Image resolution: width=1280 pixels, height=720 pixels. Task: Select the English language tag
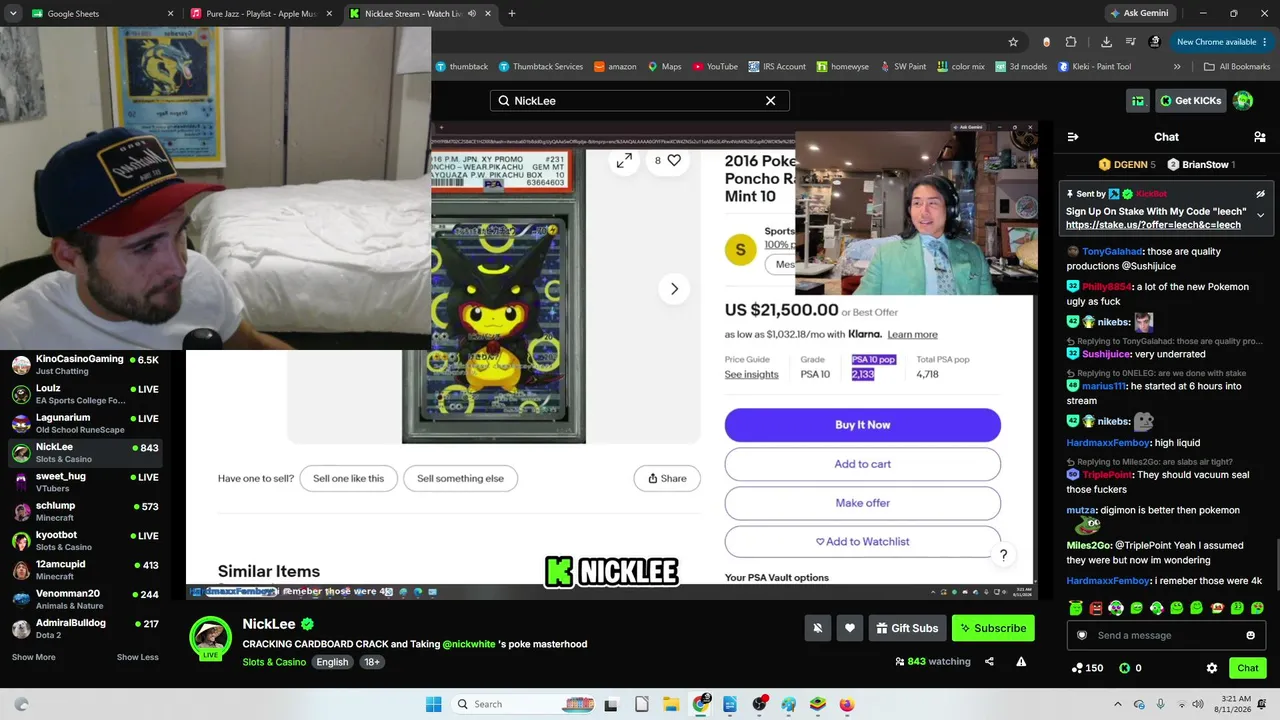point(332,662)
